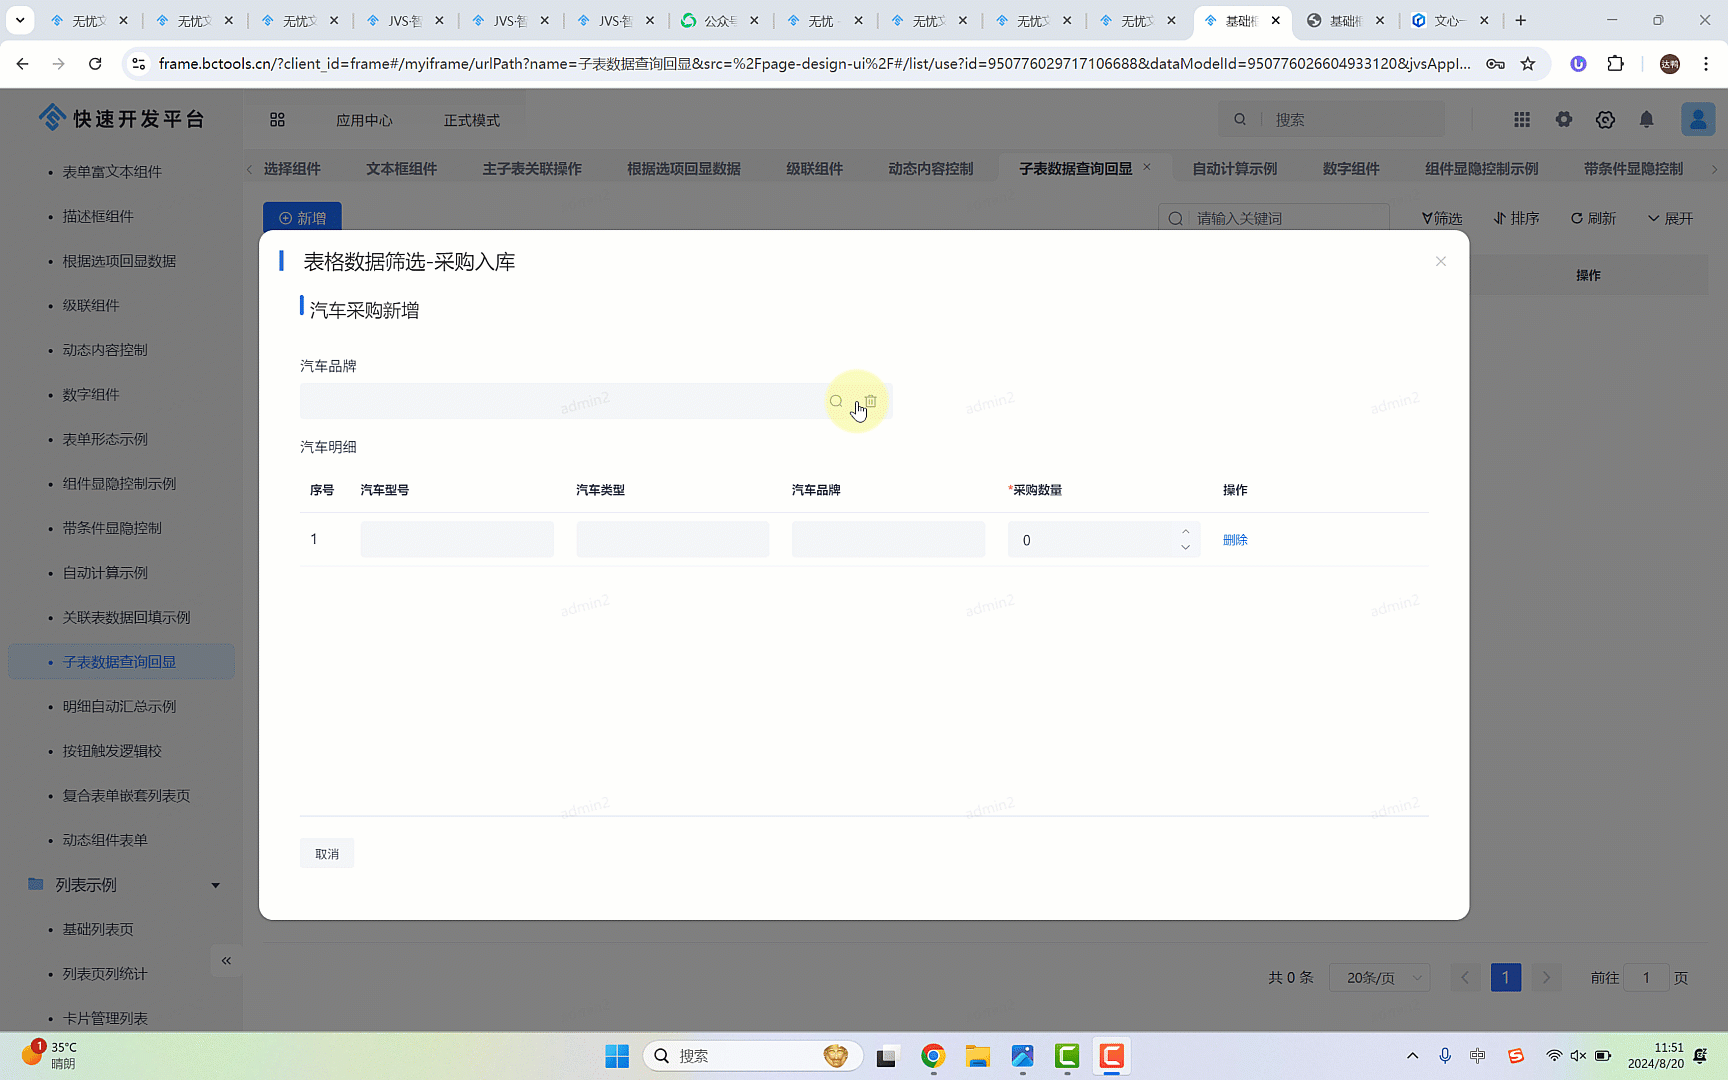Click the 取消 button

[x=327, y=854]
